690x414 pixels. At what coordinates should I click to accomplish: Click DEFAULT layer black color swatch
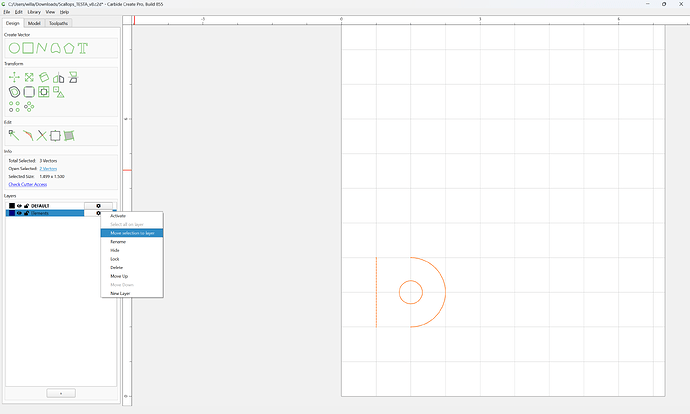click(x=12, y=206)
